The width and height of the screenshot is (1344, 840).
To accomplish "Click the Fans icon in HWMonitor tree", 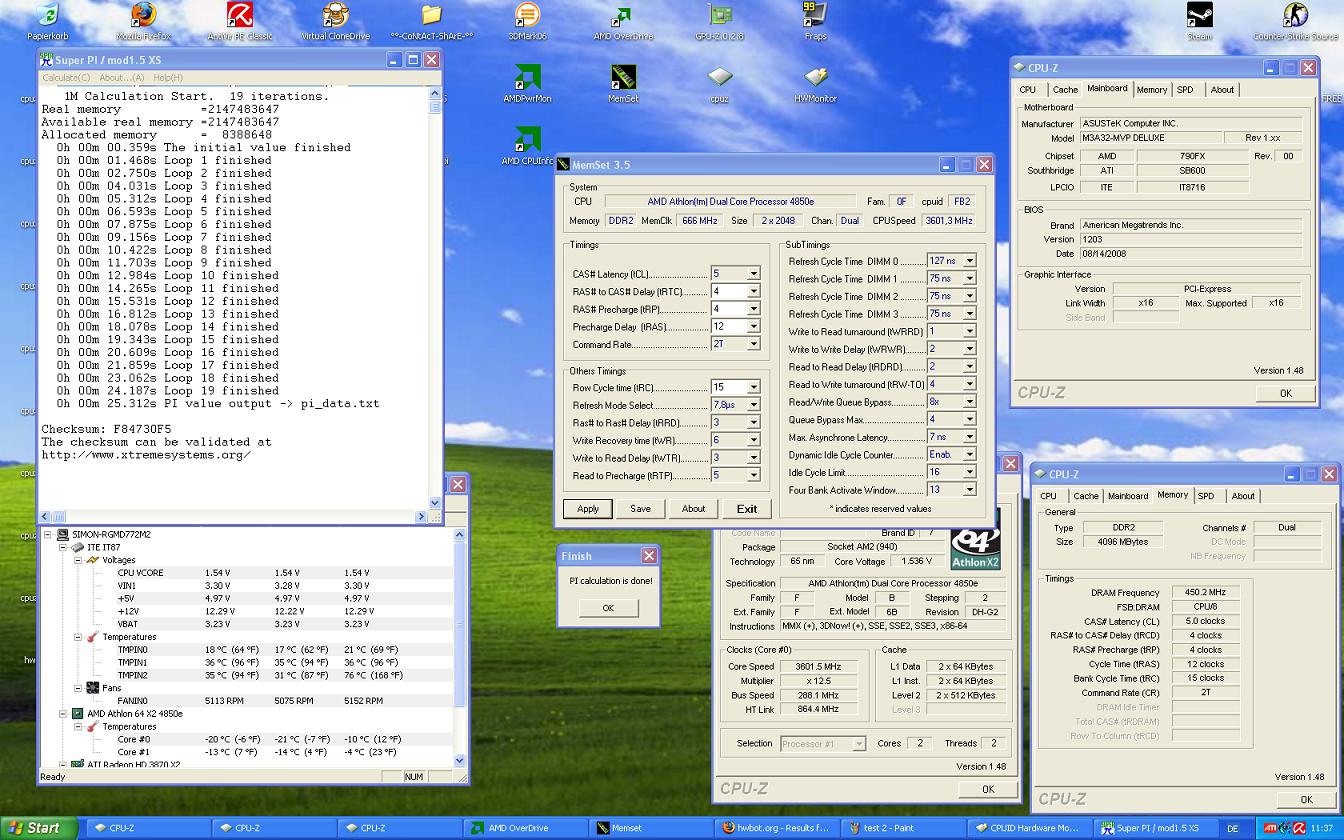I will tap(93, 688).
